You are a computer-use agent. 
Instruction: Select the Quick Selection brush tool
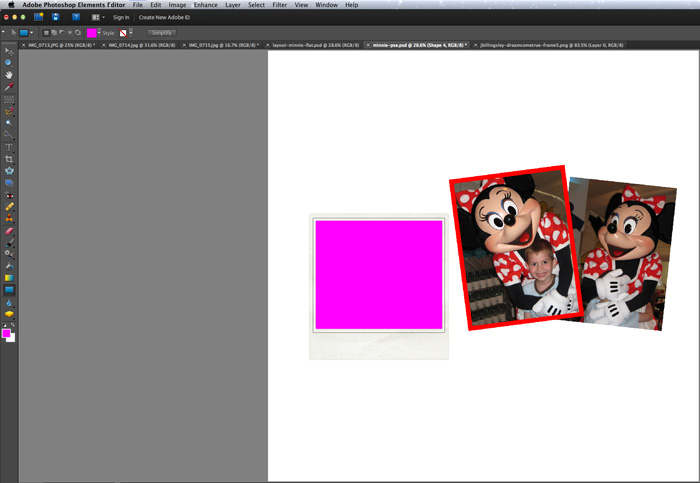(x=8, y=135)
